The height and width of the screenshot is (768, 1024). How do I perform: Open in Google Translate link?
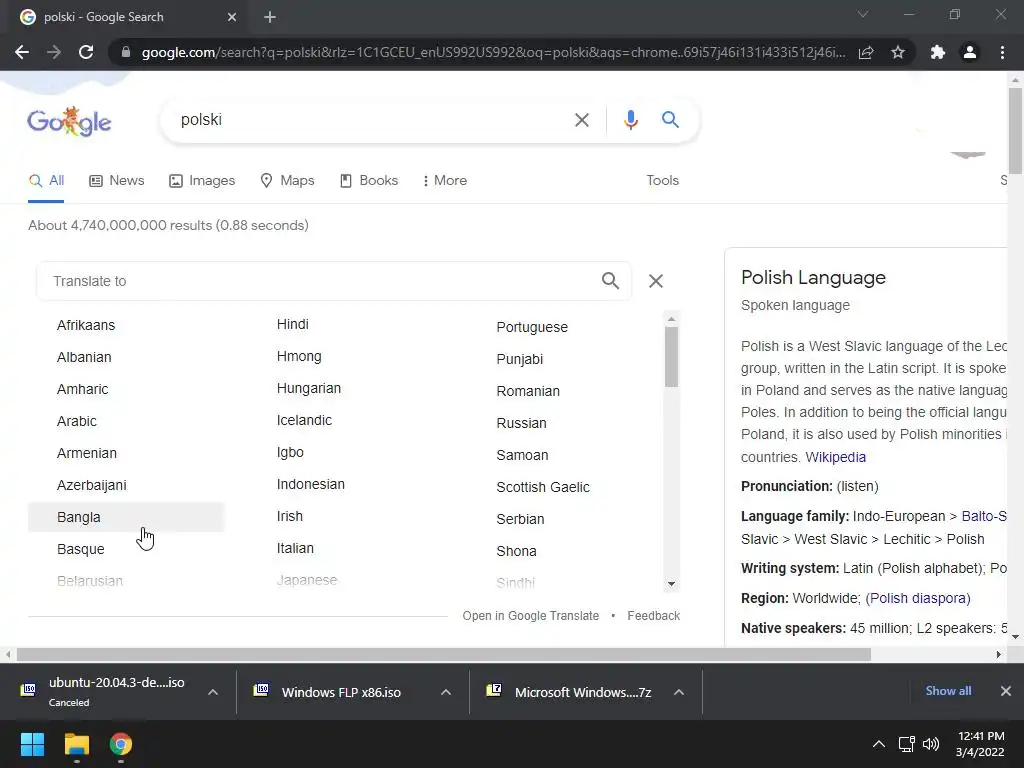tap(530, 616)
